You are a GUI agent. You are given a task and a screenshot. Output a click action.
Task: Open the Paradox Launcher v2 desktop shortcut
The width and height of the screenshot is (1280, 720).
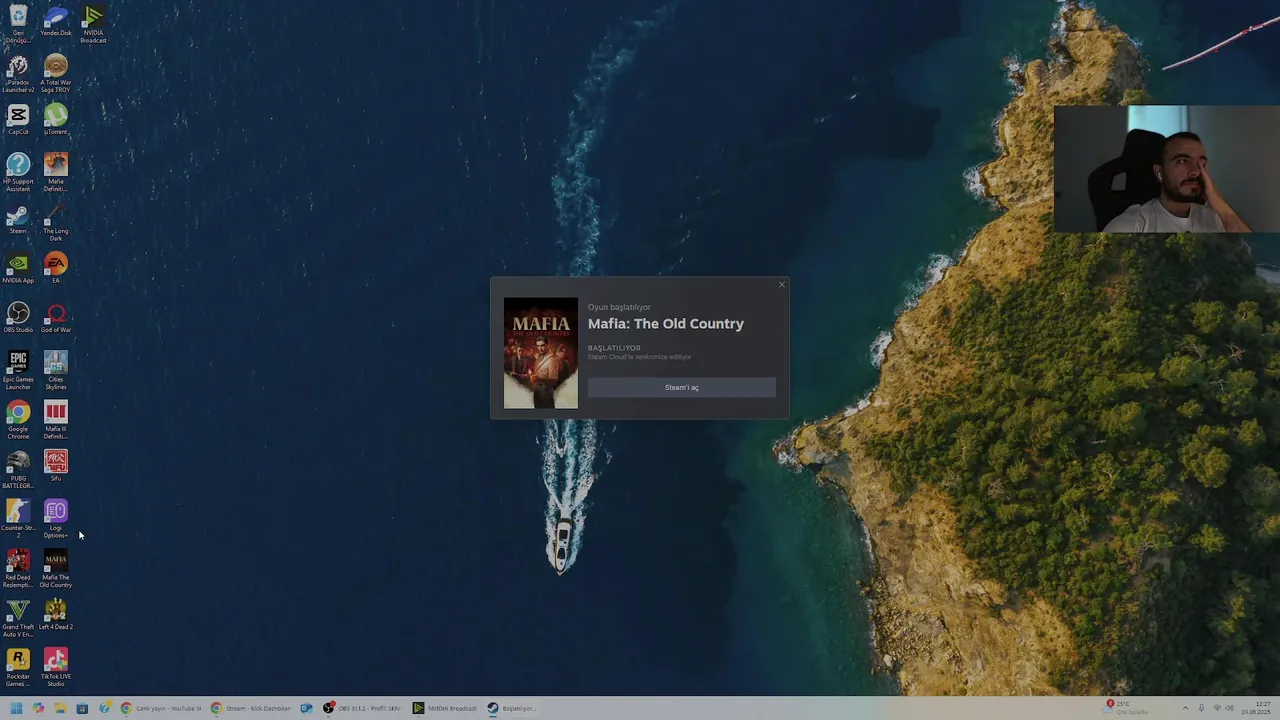pos(18,75)
